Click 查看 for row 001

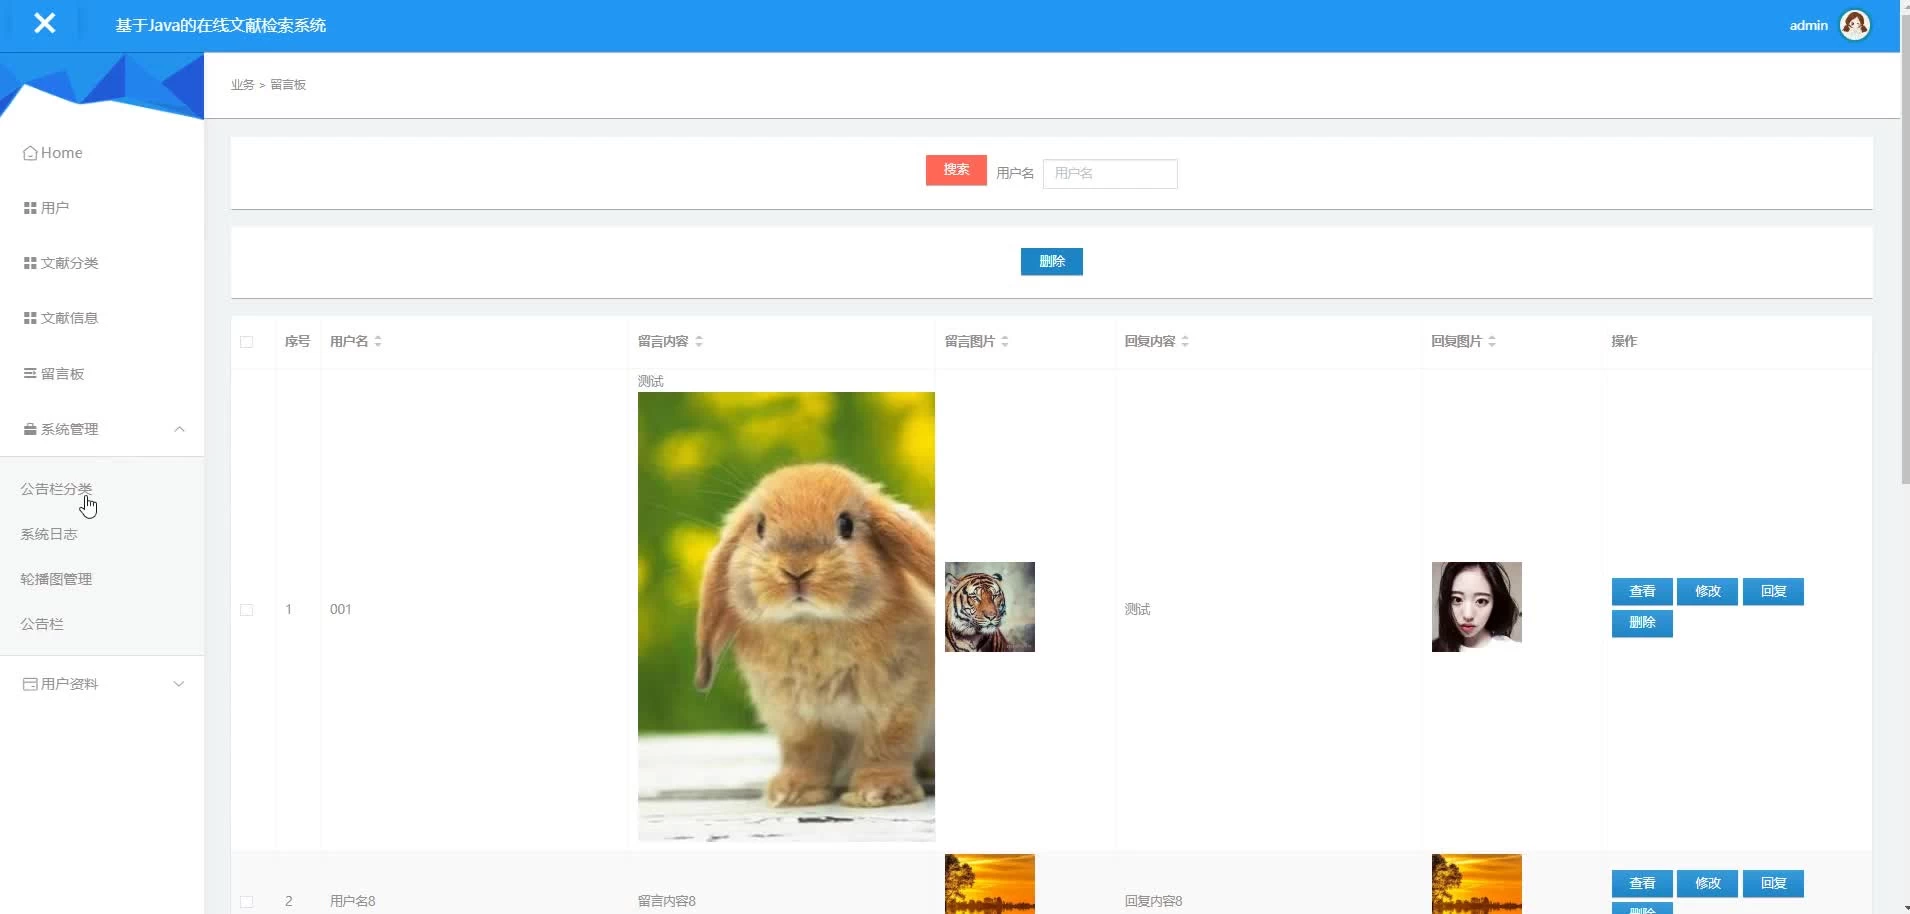1642,592
